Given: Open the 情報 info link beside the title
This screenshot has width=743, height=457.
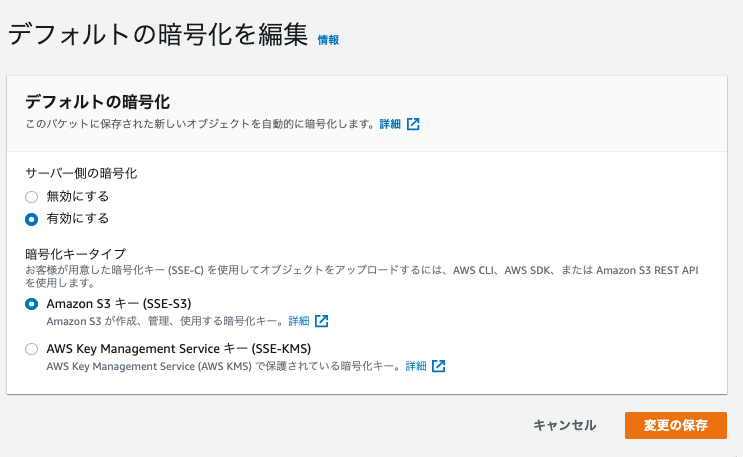Looking at the screenshot, I should pos(328,40).
